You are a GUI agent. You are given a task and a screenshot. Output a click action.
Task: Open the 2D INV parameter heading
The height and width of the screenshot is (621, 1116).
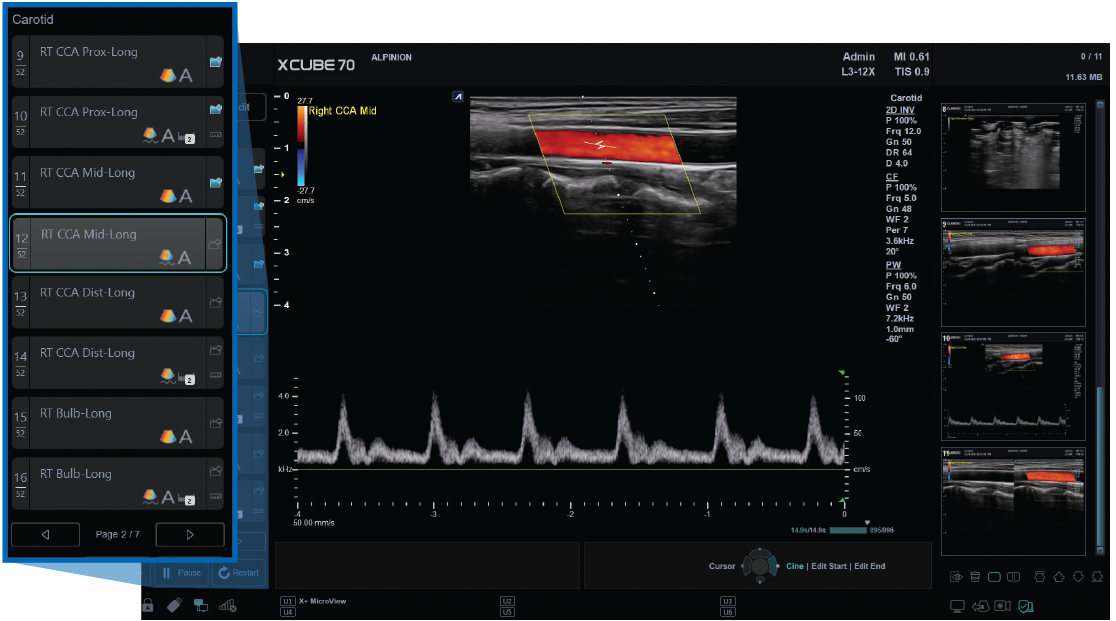(x=900, y=110)
